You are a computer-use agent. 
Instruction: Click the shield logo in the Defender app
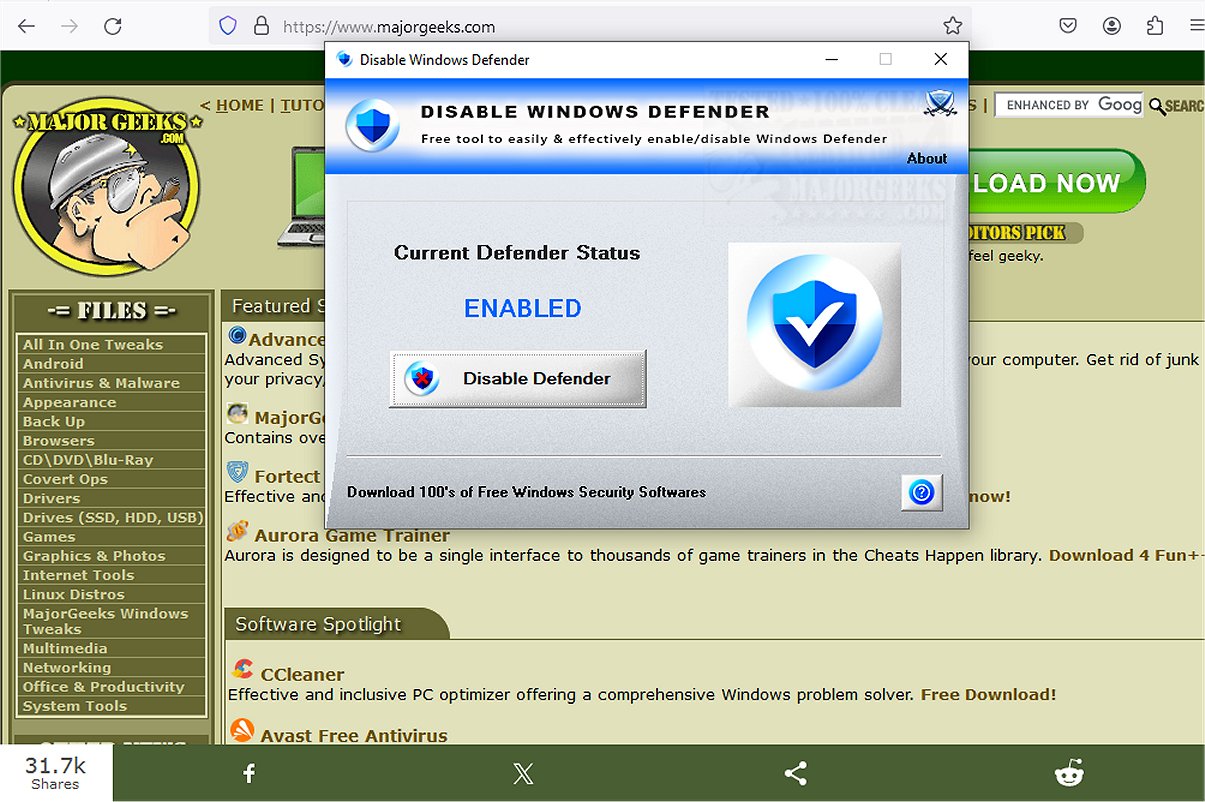[371, 128]
